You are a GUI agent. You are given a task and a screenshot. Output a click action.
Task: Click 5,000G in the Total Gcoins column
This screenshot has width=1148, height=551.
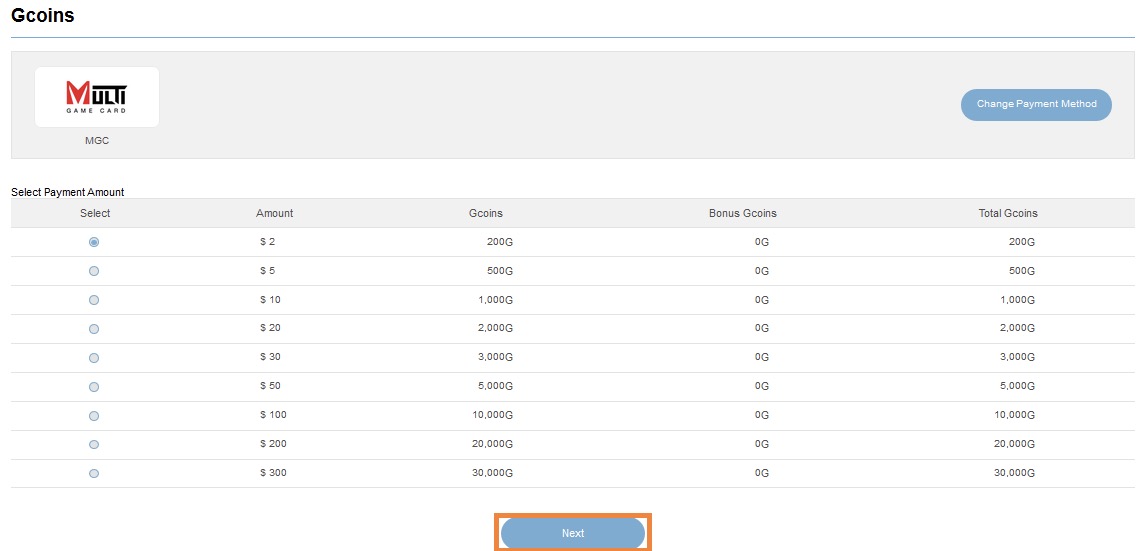(1018, 386)
